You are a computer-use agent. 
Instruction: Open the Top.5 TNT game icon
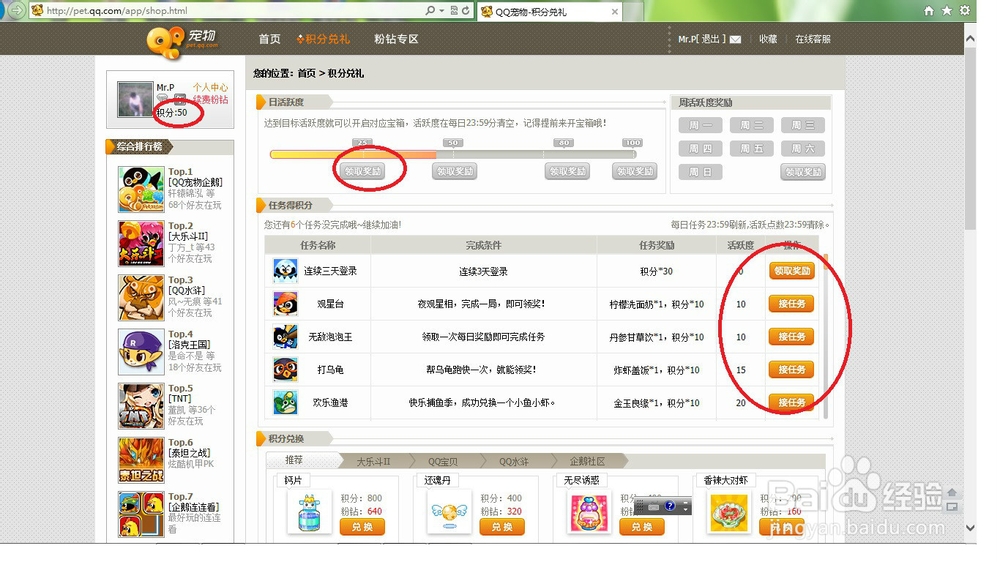(x=141, y=406)
